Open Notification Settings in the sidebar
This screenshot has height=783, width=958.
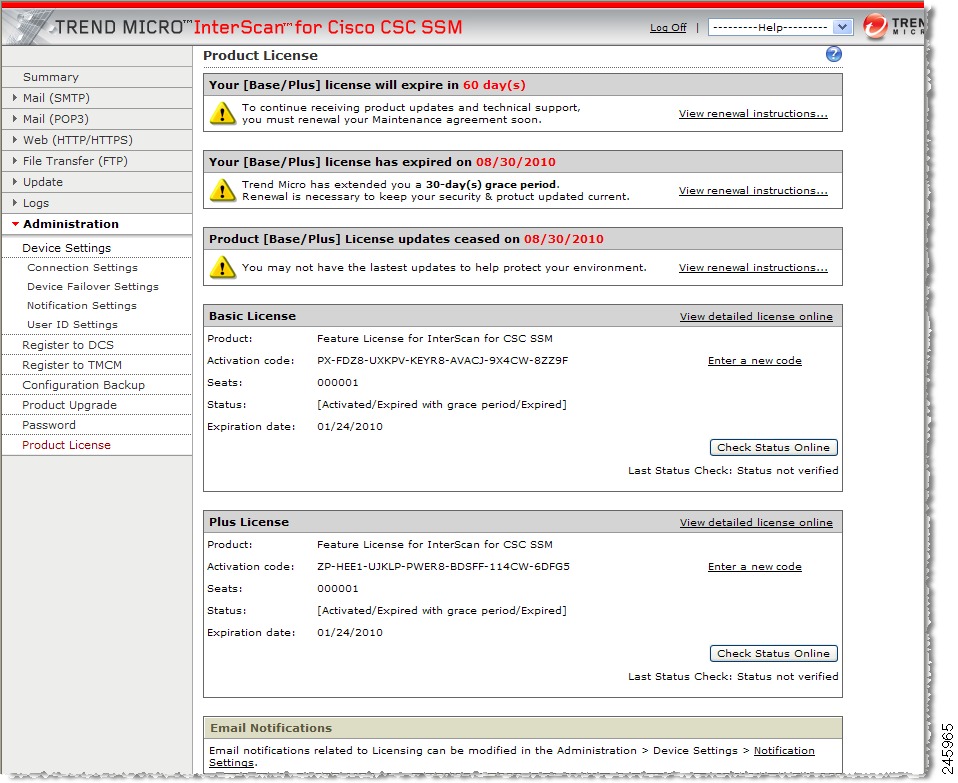pyautogui.click(x=82, y=305)
